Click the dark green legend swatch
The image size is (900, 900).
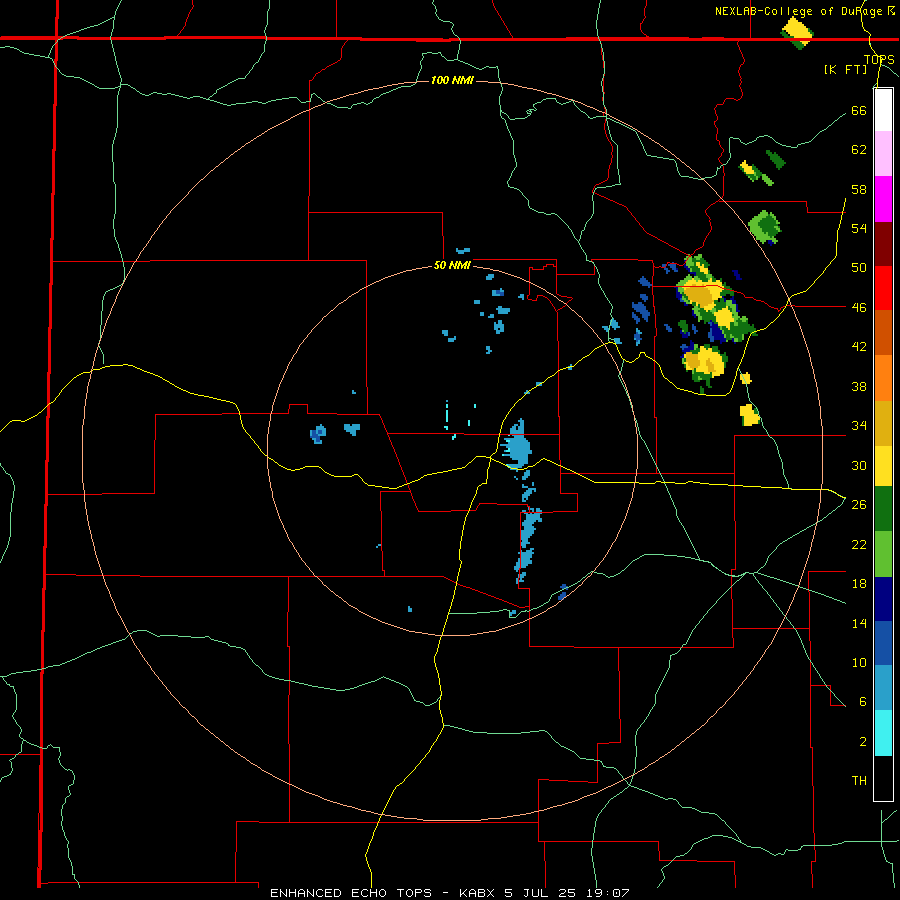click(883, 509)
